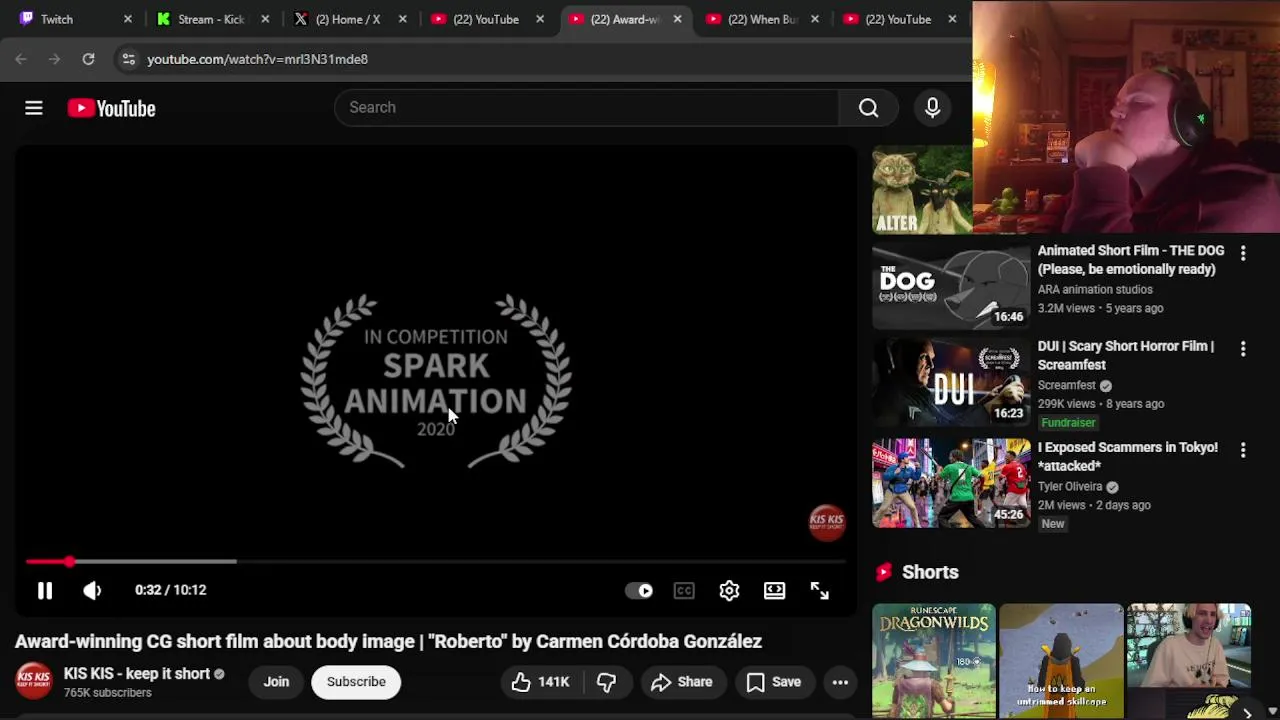Close the Award-winning video tab
The width and height of the screenshot is (1280, 720).
677,19
